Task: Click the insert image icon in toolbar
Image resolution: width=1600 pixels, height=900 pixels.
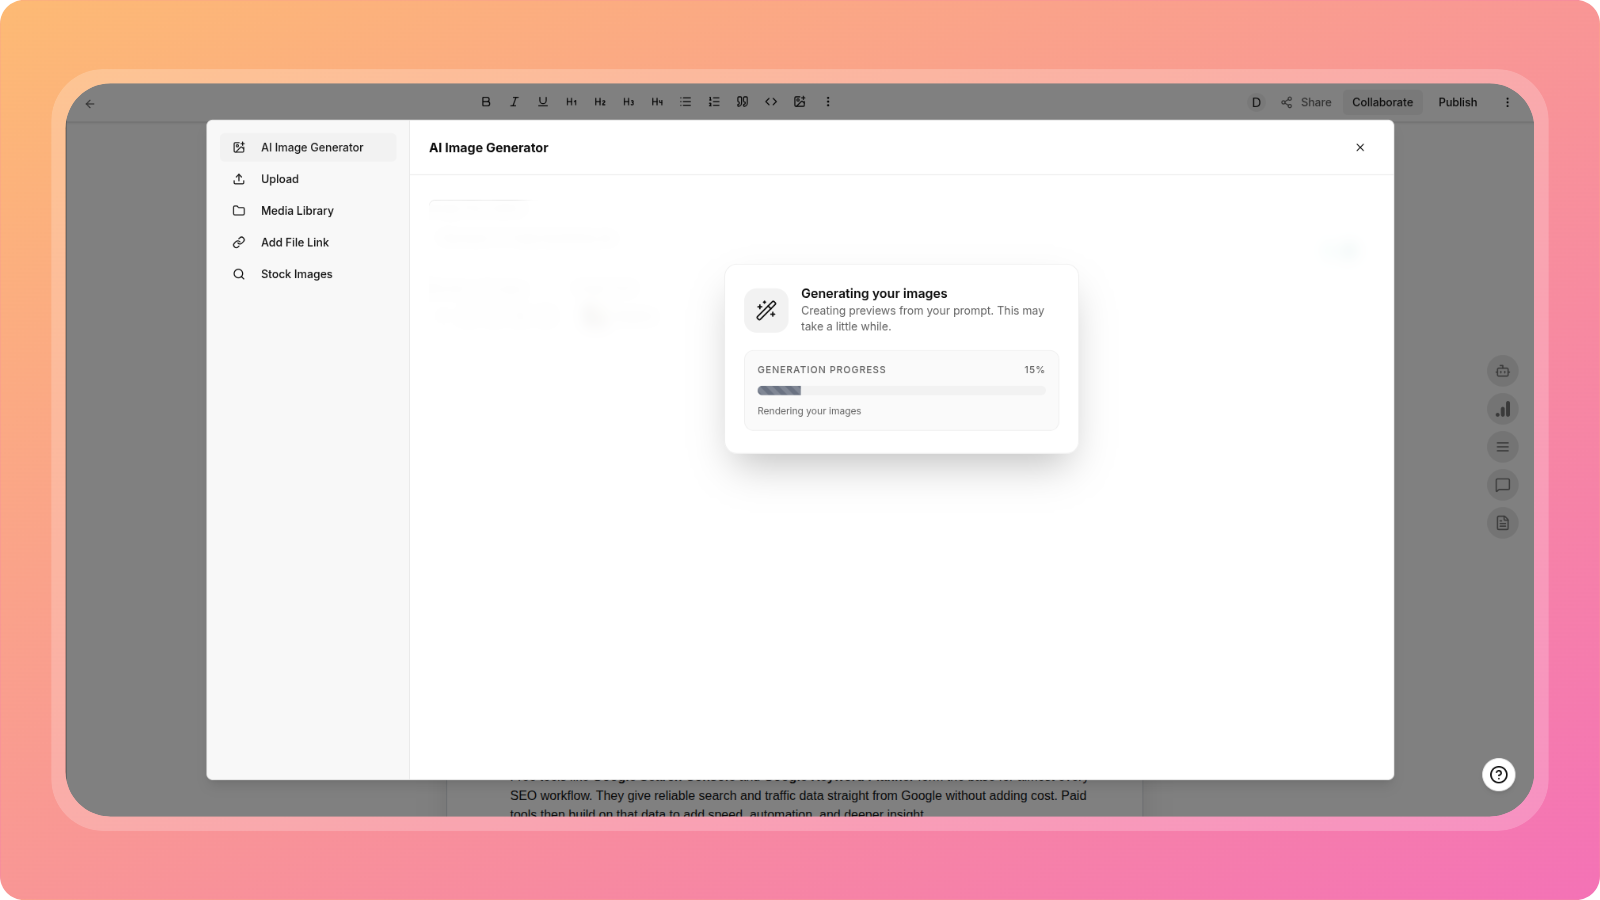Action: pyautogui.click(x=799, y=102)
